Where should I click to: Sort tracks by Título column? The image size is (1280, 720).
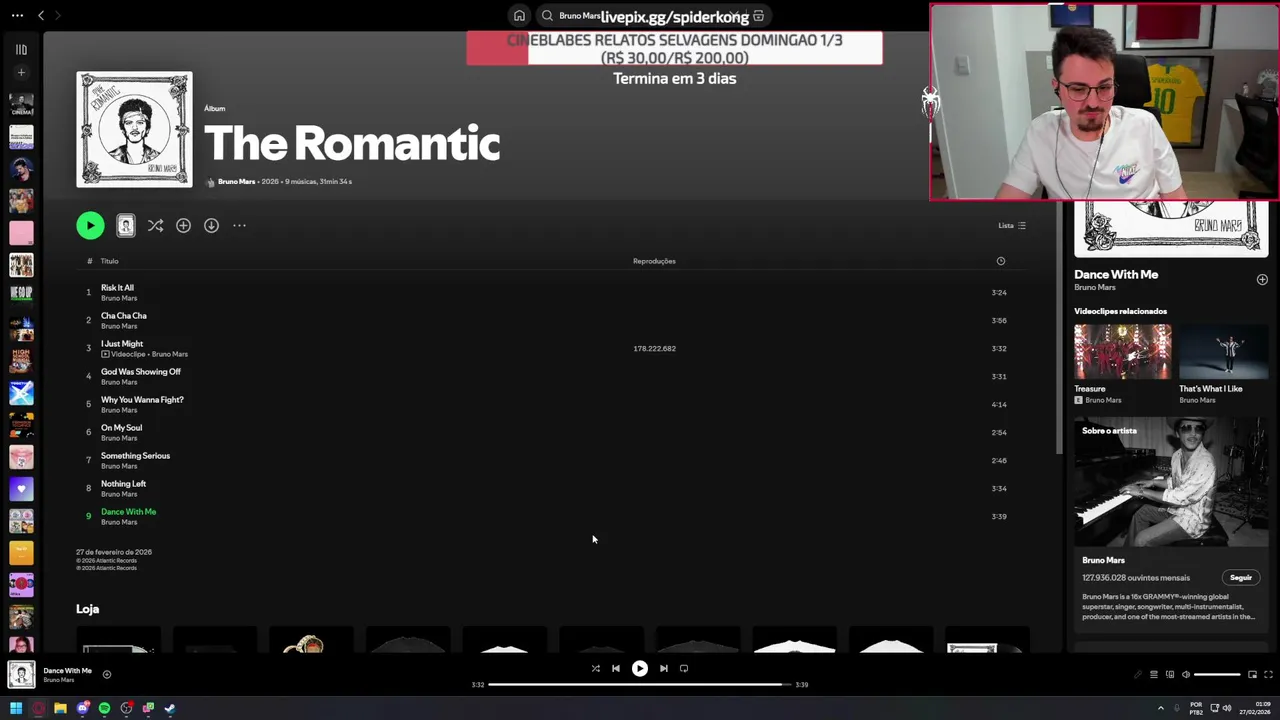(x=109, y=261)
